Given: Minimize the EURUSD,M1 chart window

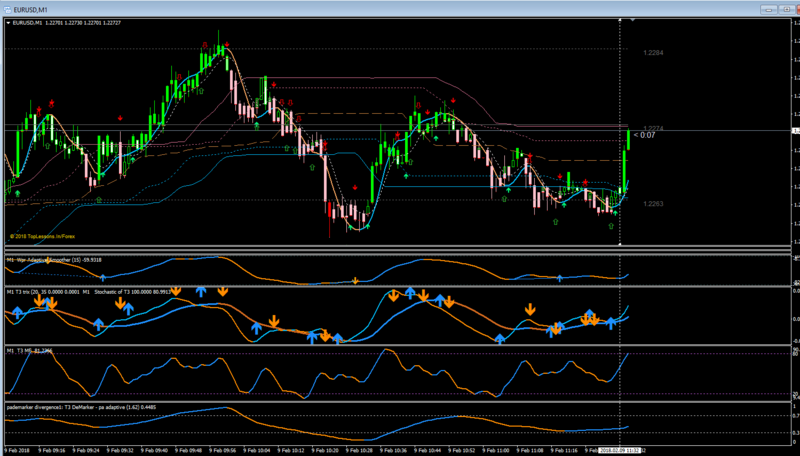Looking at the screenshot, I should click(768, 10).
